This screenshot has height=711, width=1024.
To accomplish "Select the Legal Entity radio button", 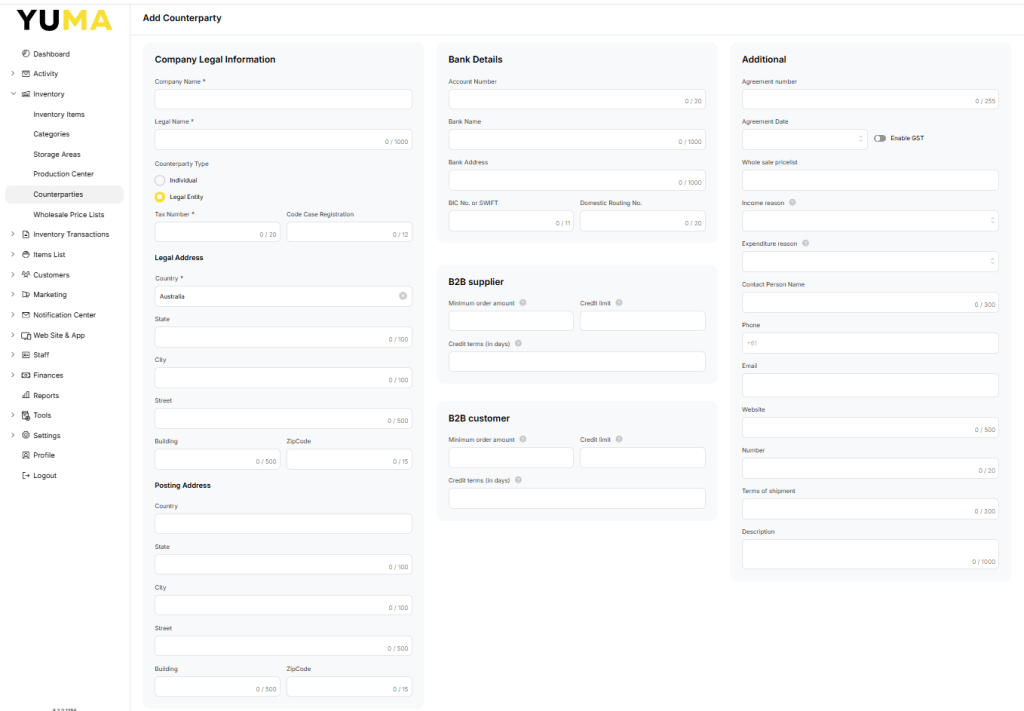I will (x=159, y=197).
